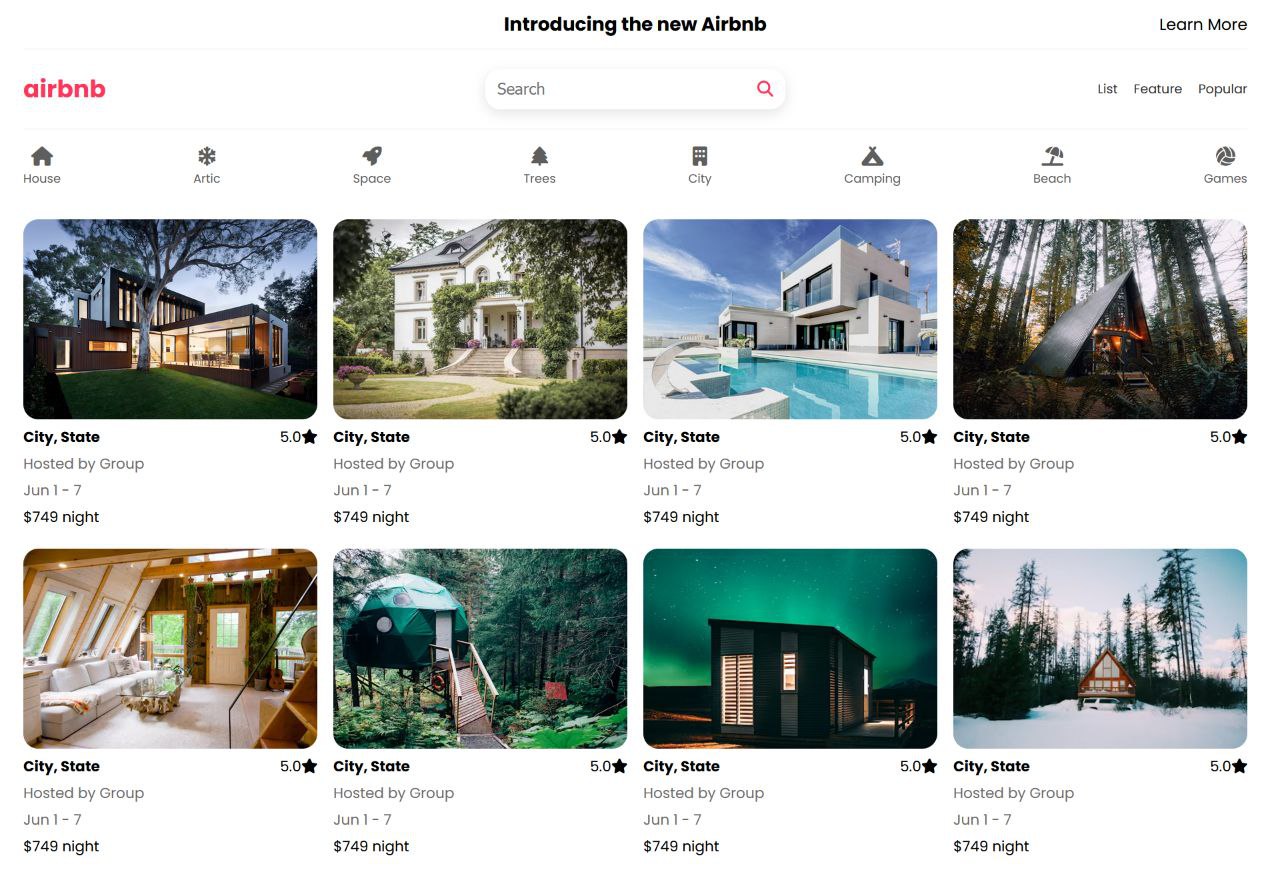Pick the City building category
Viewport: 1280px width, 883px height.
700,156
